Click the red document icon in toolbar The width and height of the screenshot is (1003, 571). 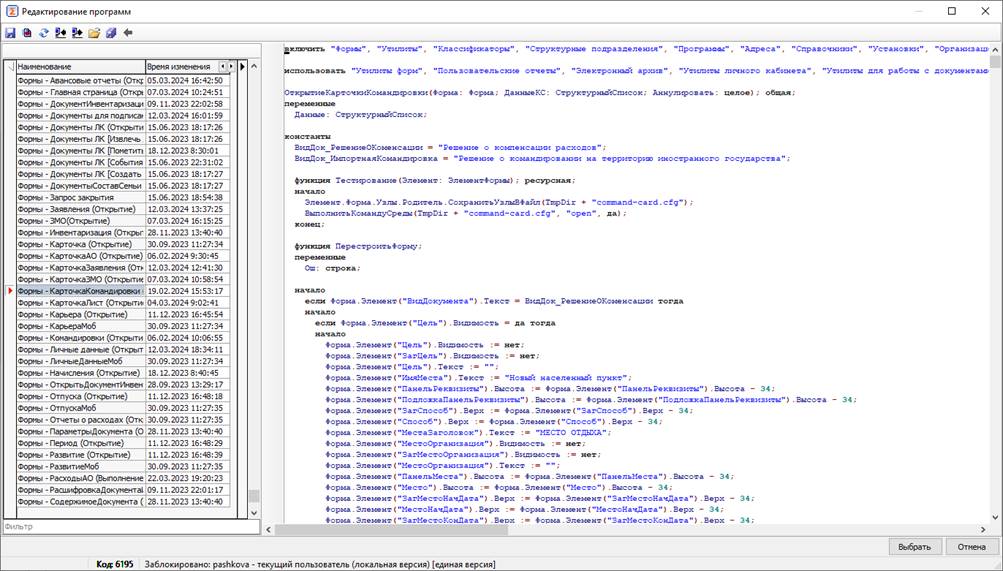tap(27, 33)
